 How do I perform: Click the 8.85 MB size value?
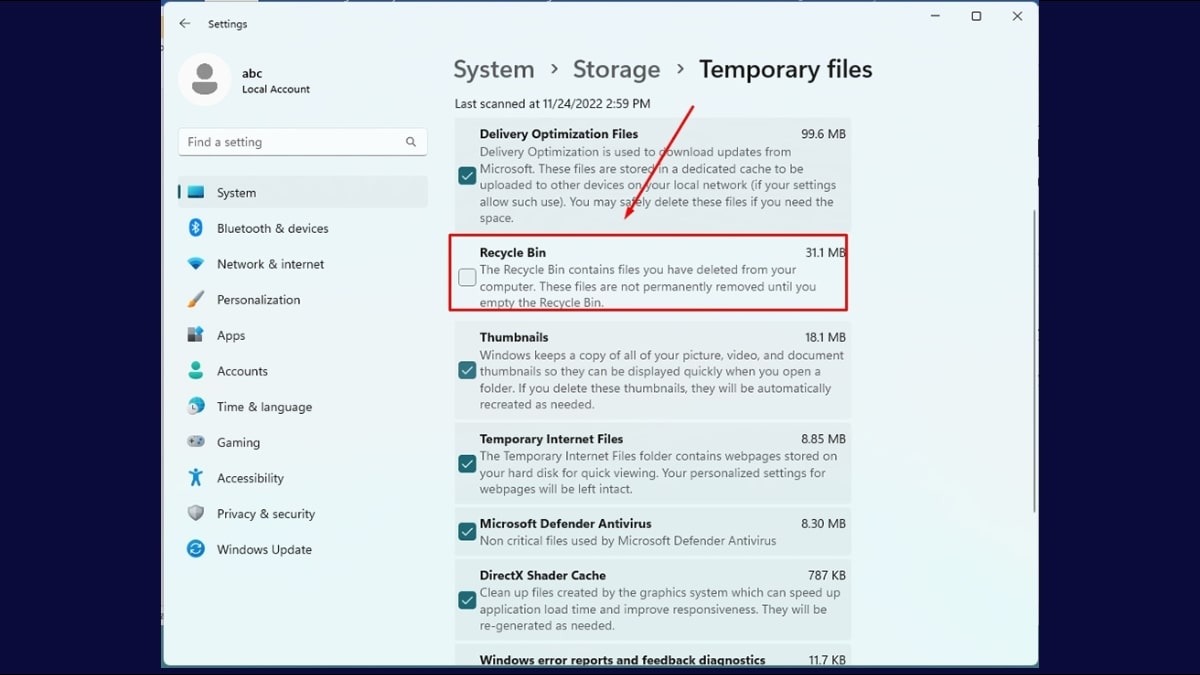pyautogui.click(x=823, y=439)
